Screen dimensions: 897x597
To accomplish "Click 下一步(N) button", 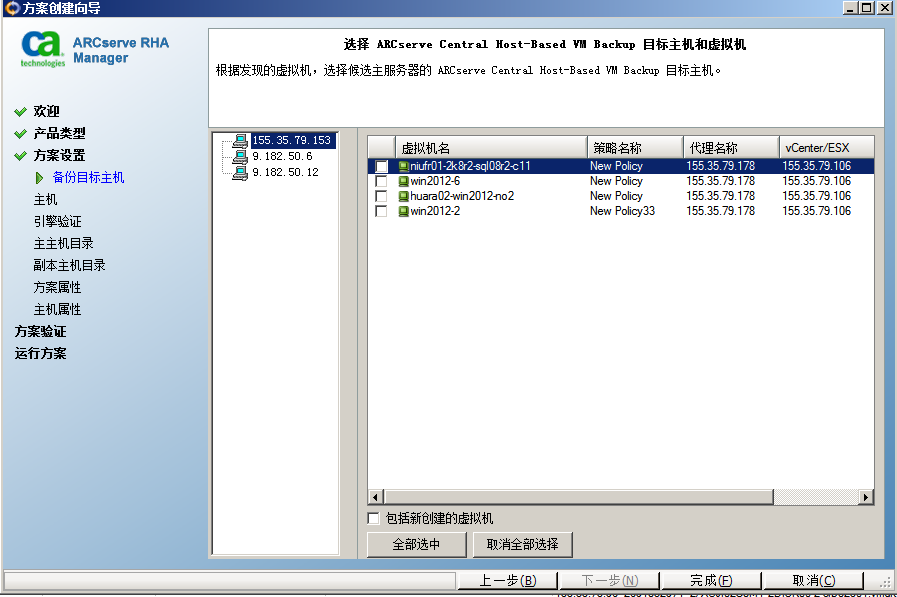I will pos(610,580).
